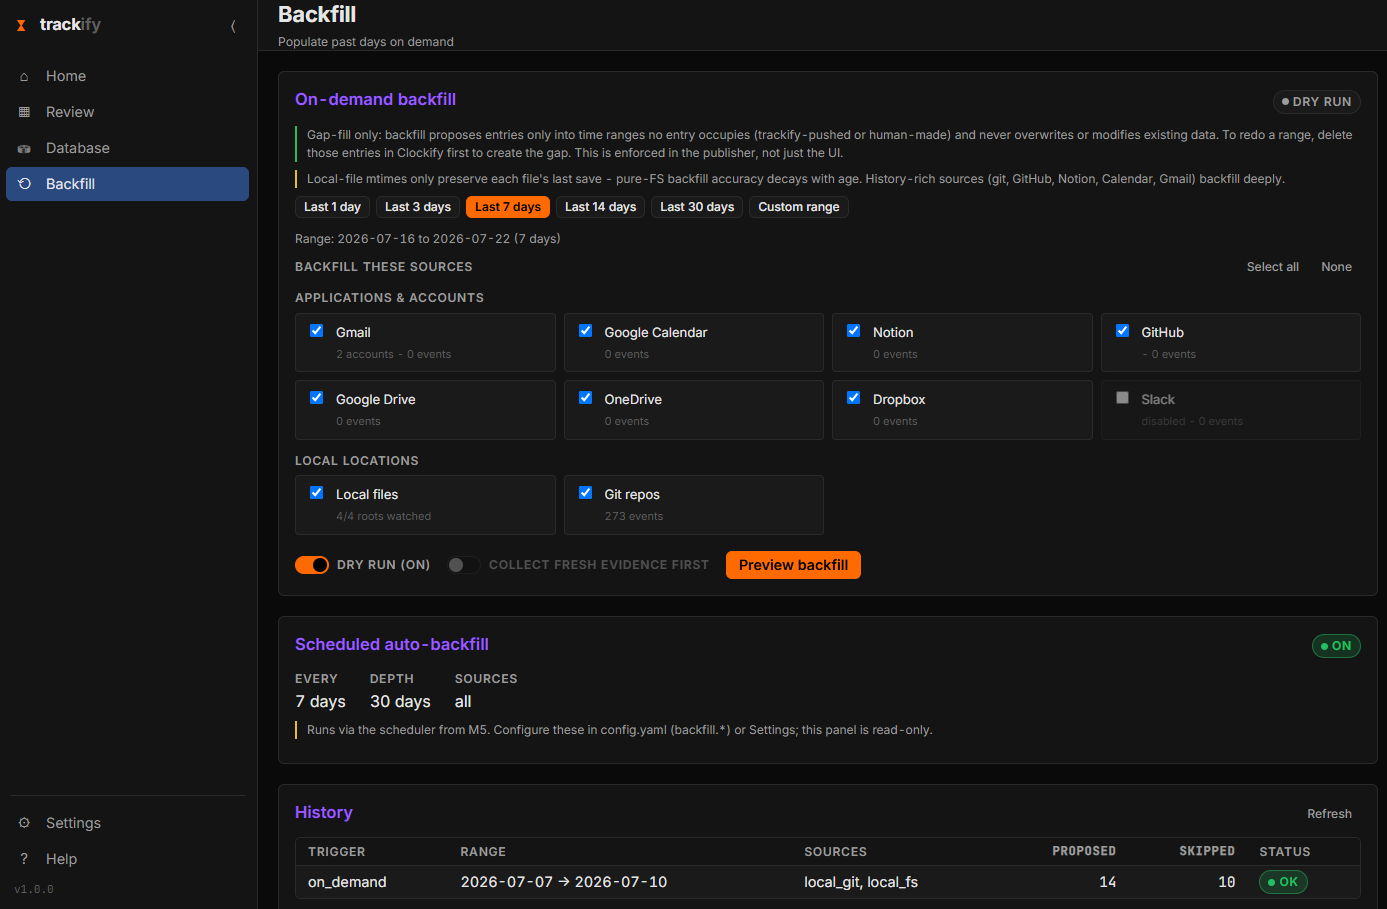Uncheck the GitHub source checkbox

click(x=1123, y=331)
